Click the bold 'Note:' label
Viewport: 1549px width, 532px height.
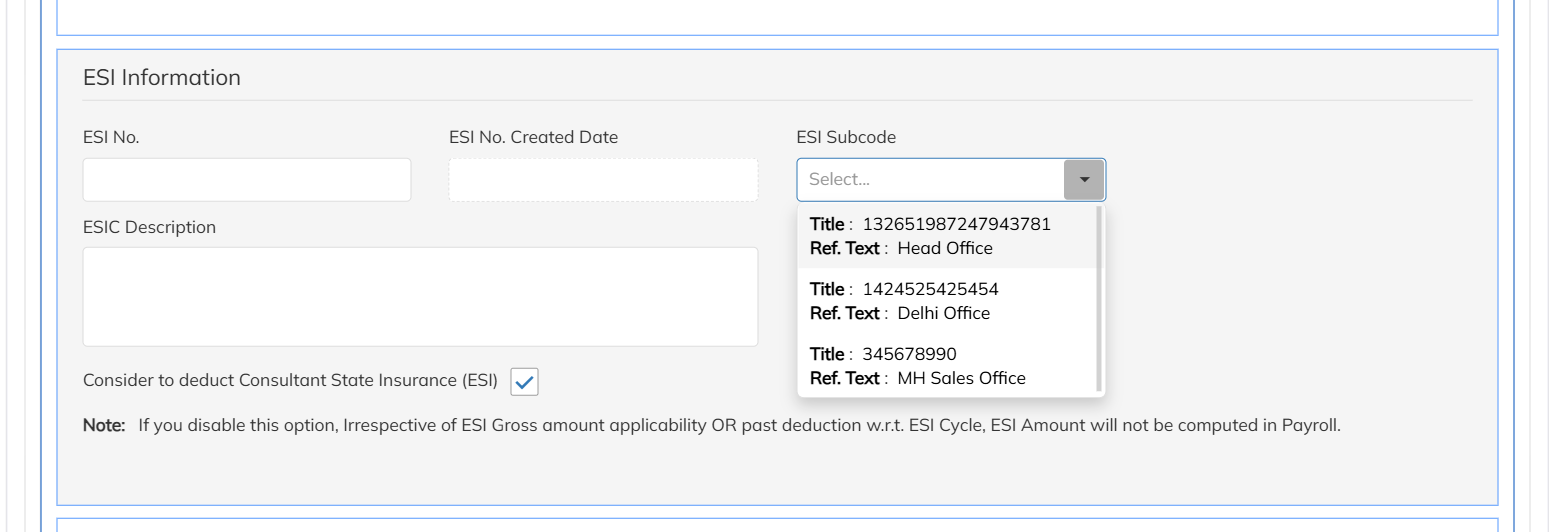(x=104, y=425)
